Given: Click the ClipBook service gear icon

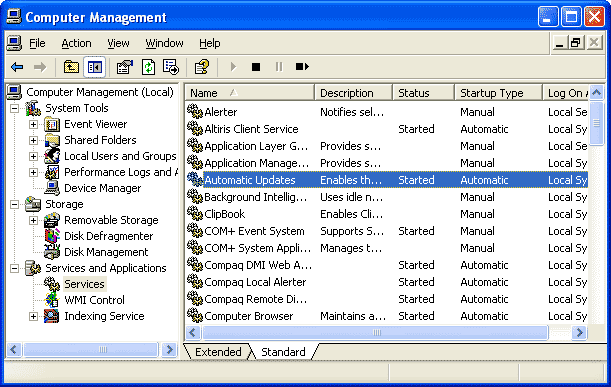Looking at the screenshot, I should [x=195, y=214].
